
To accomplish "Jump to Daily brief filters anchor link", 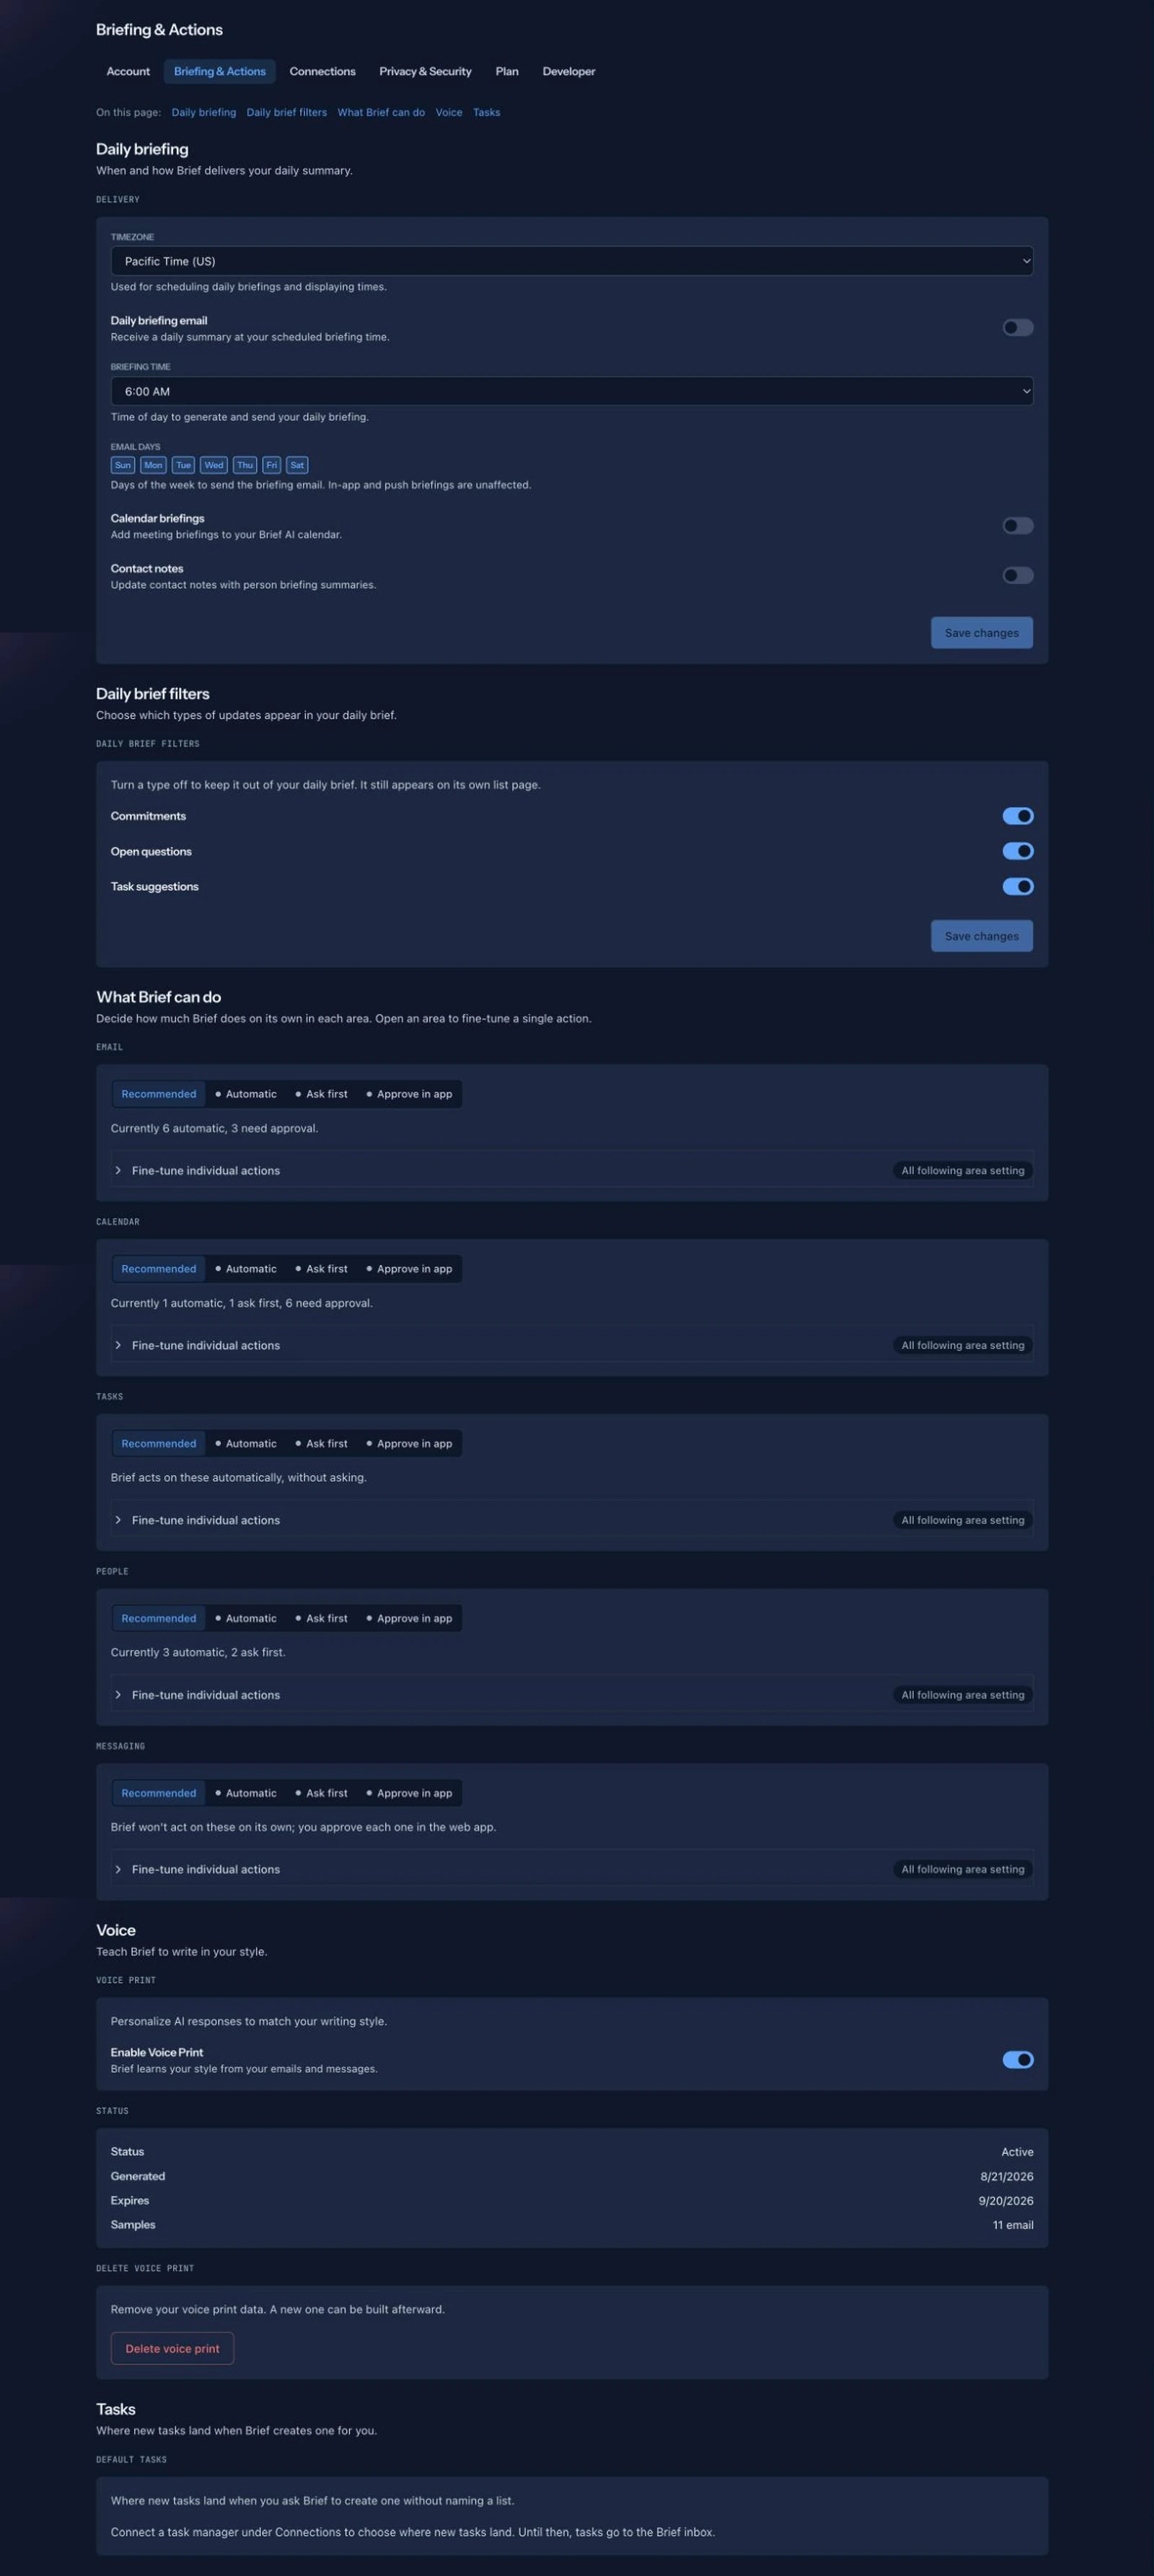I will (287, 112).
